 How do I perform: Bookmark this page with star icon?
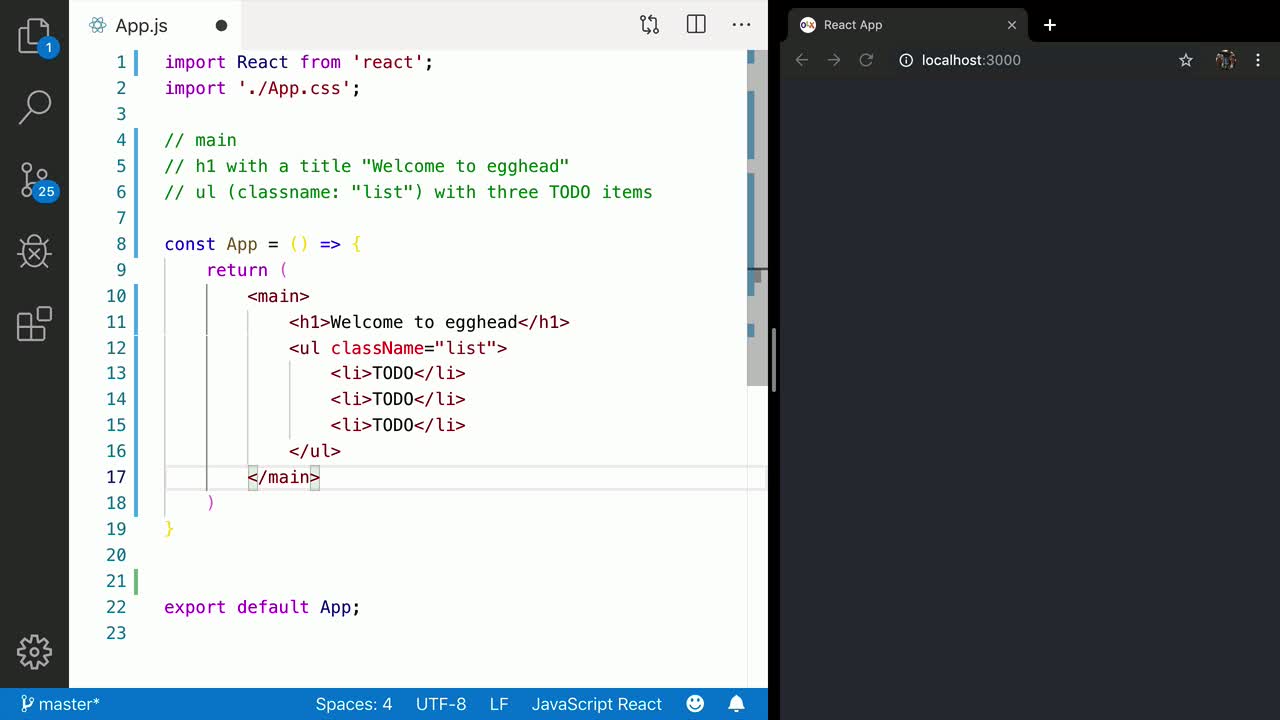(x=1185, y=60)
